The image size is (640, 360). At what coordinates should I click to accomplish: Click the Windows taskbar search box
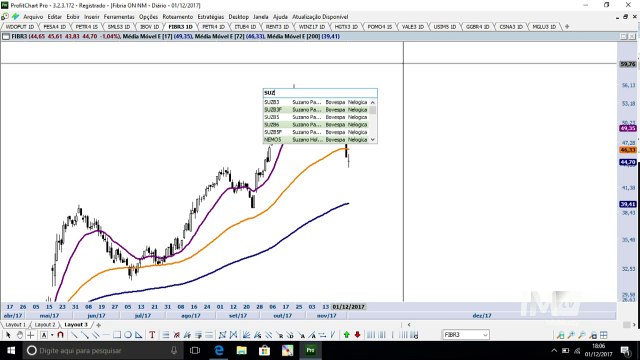click(102, 350)
